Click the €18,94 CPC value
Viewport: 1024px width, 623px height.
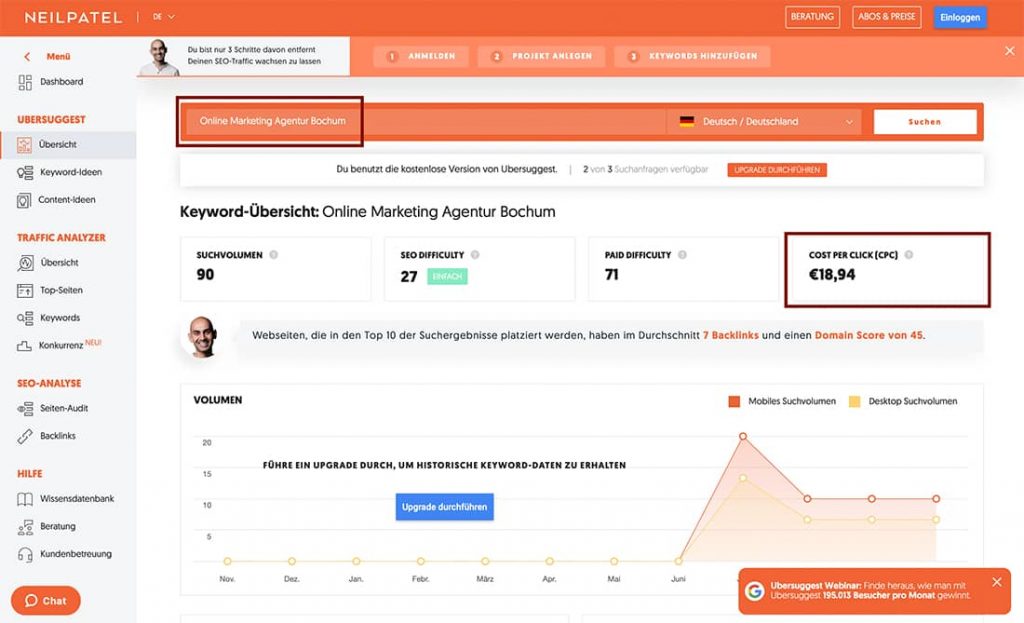coord(831,275)
